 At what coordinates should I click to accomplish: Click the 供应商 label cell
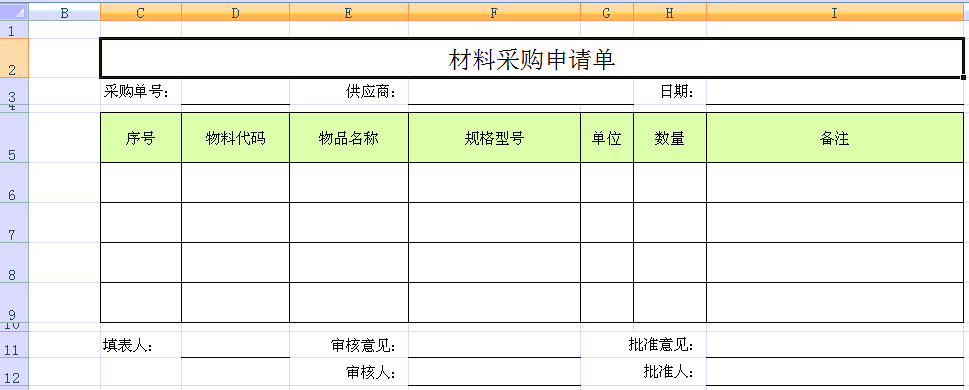[x=349, y=91]
